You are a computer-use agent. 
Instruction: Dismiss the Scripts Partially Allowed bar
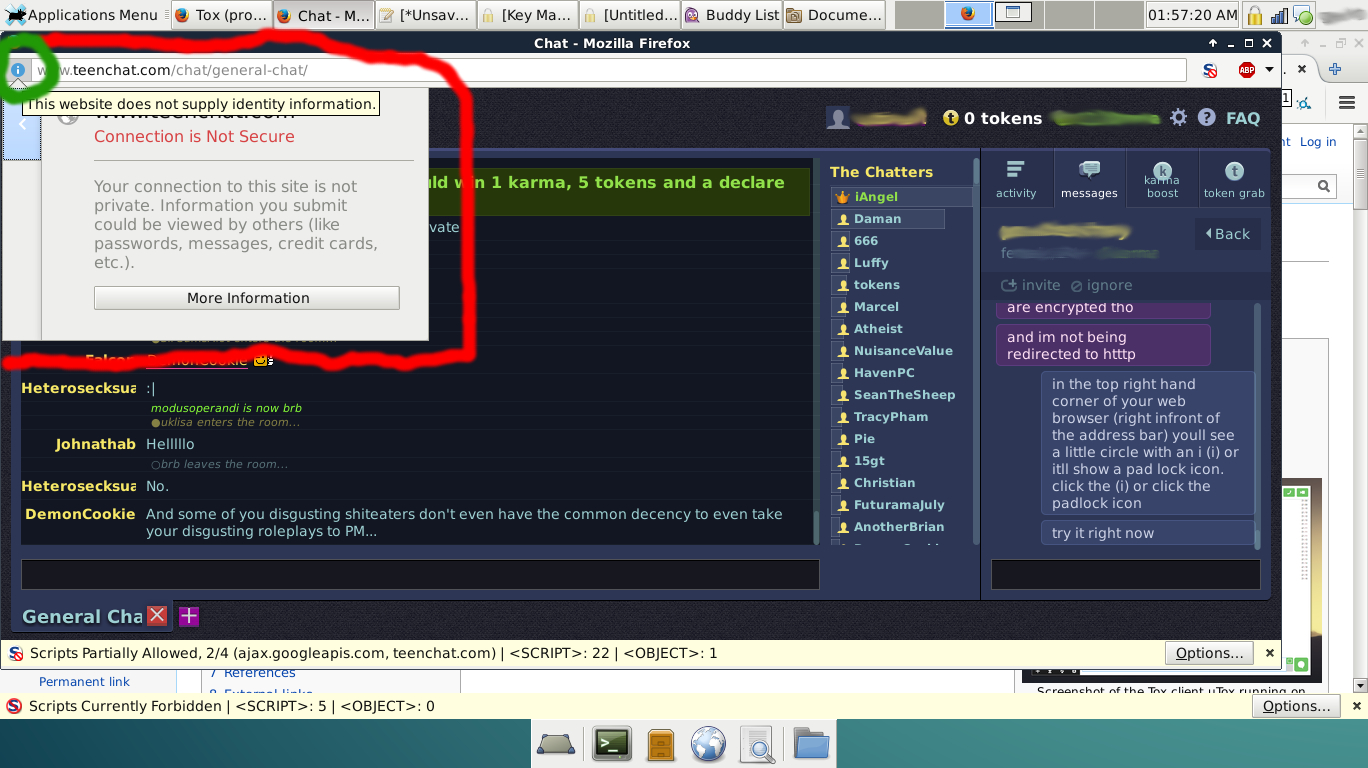click(1269, 653)
